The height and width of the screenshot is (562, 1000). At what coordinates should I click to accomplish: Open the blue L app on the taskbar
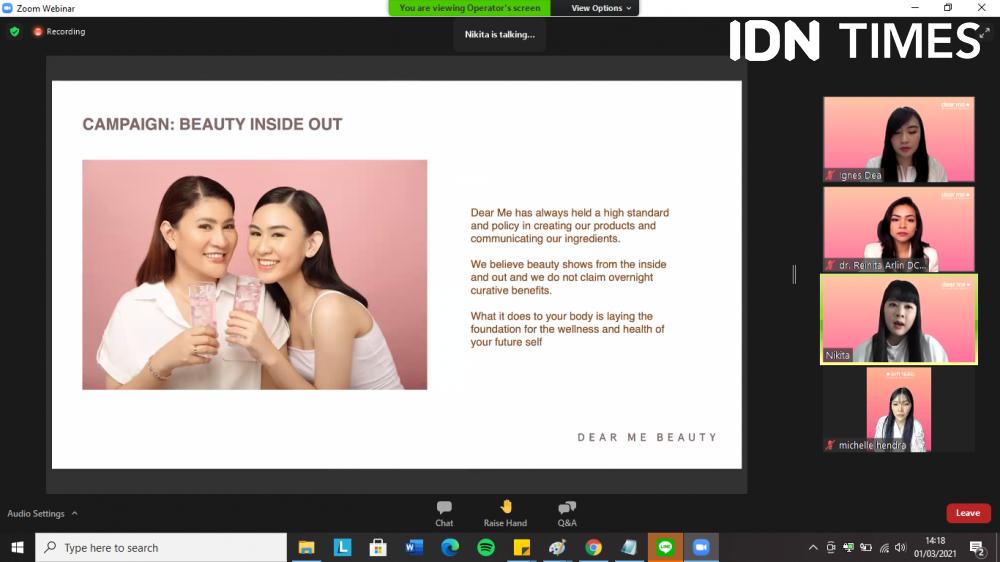tap(342, 547)
